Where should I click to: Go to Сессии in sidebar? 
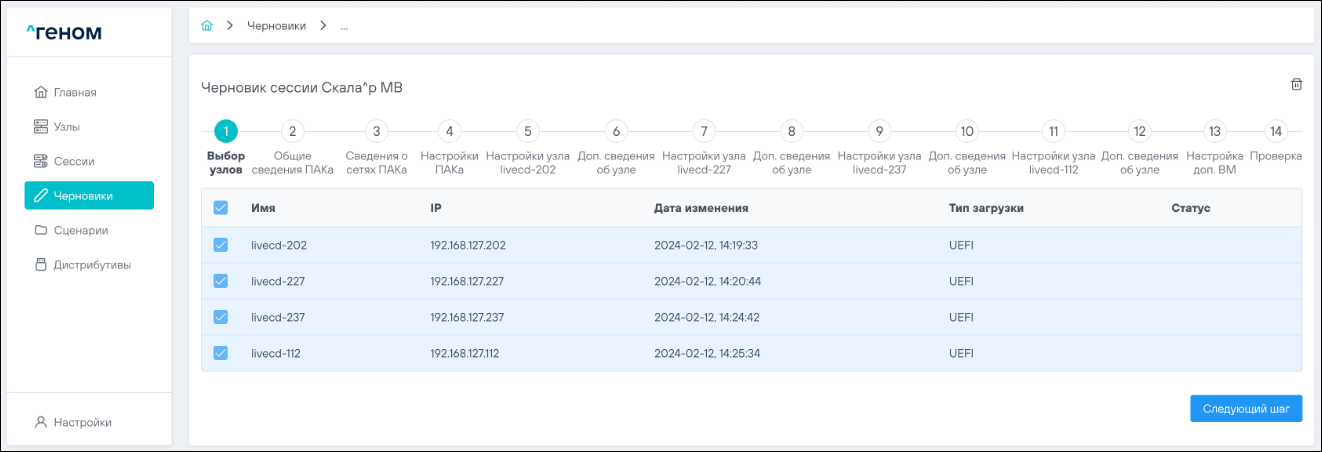(73, 161)
